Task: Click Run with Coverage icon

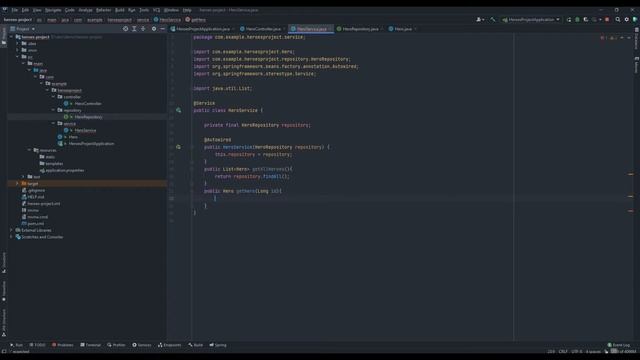Action: pos(586,20)
